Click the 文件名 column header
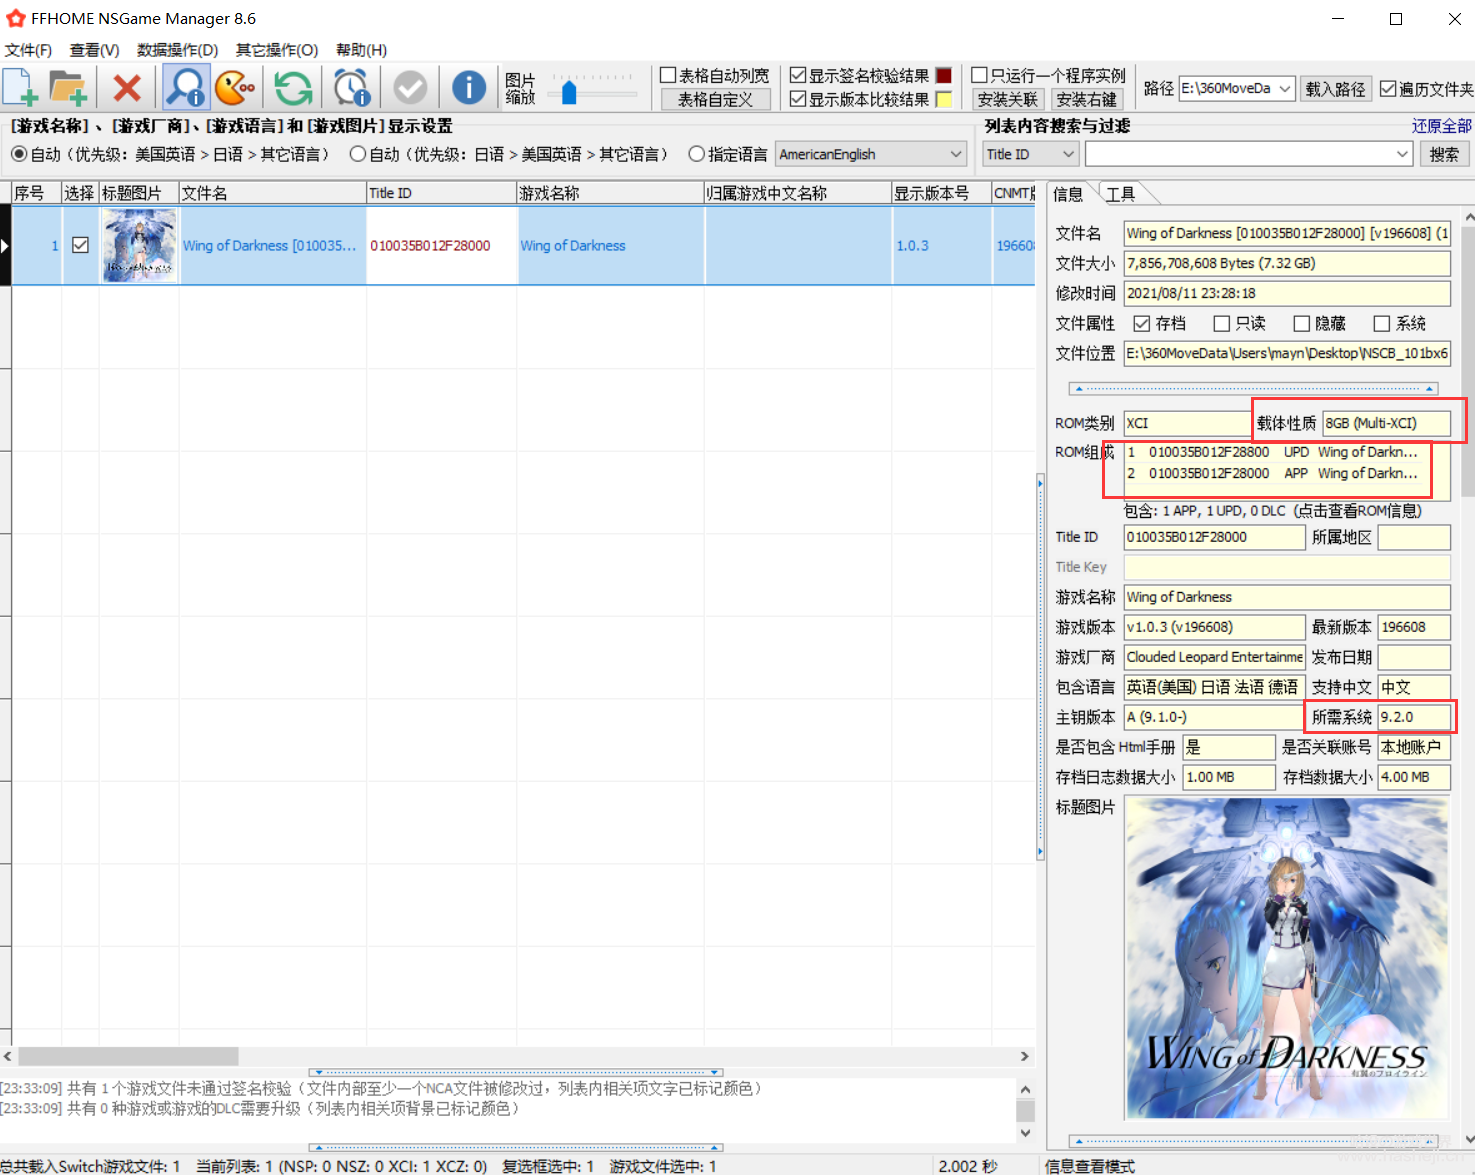Viewport: 1475px width, 1175px height. pyautogui.click(x=272, y=193)
